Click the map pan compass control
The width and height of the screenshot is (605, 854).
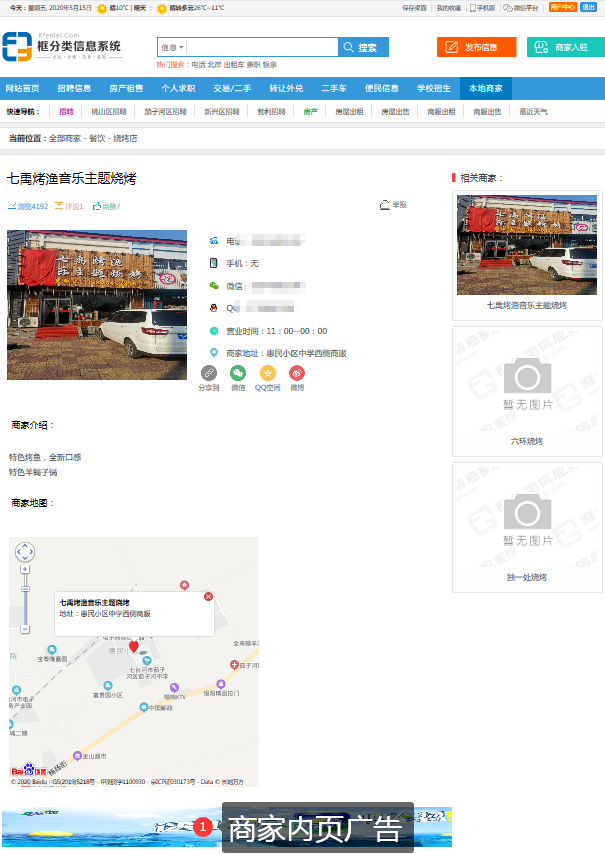point(25,552)
